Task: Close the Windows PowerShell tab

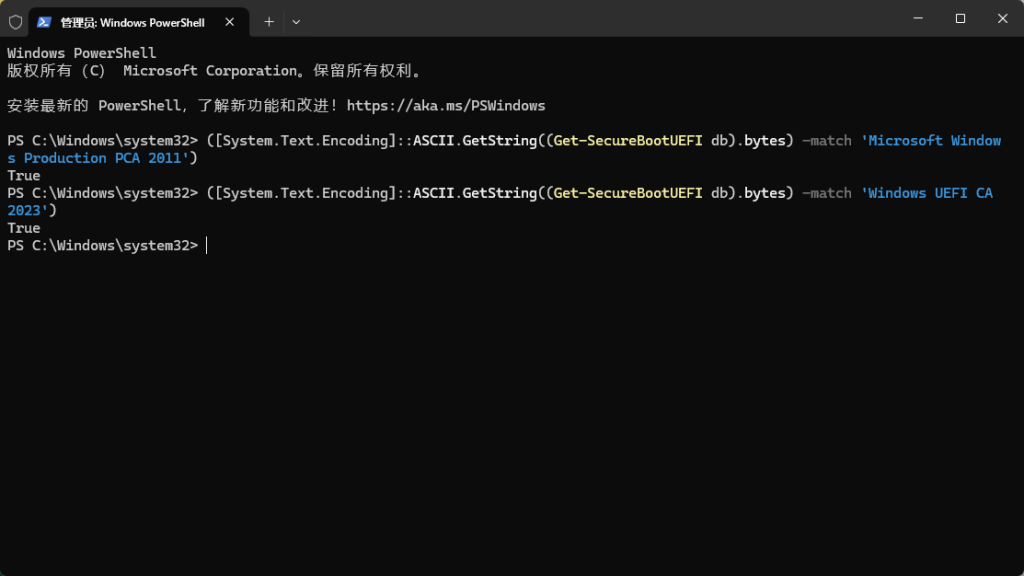Action: coord(231,21)
